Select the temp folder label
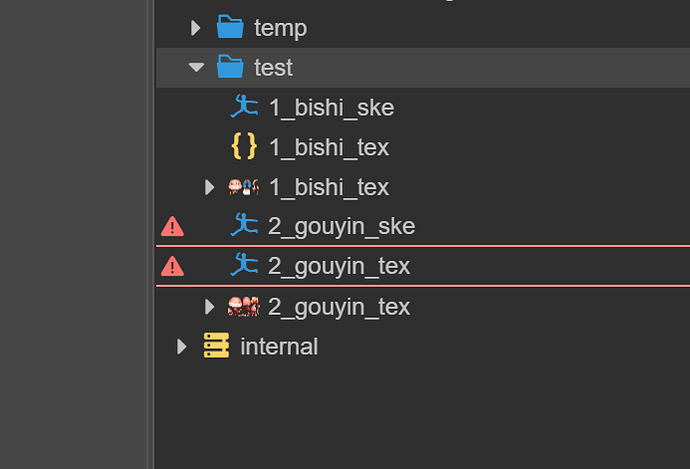 coord(280,28)
